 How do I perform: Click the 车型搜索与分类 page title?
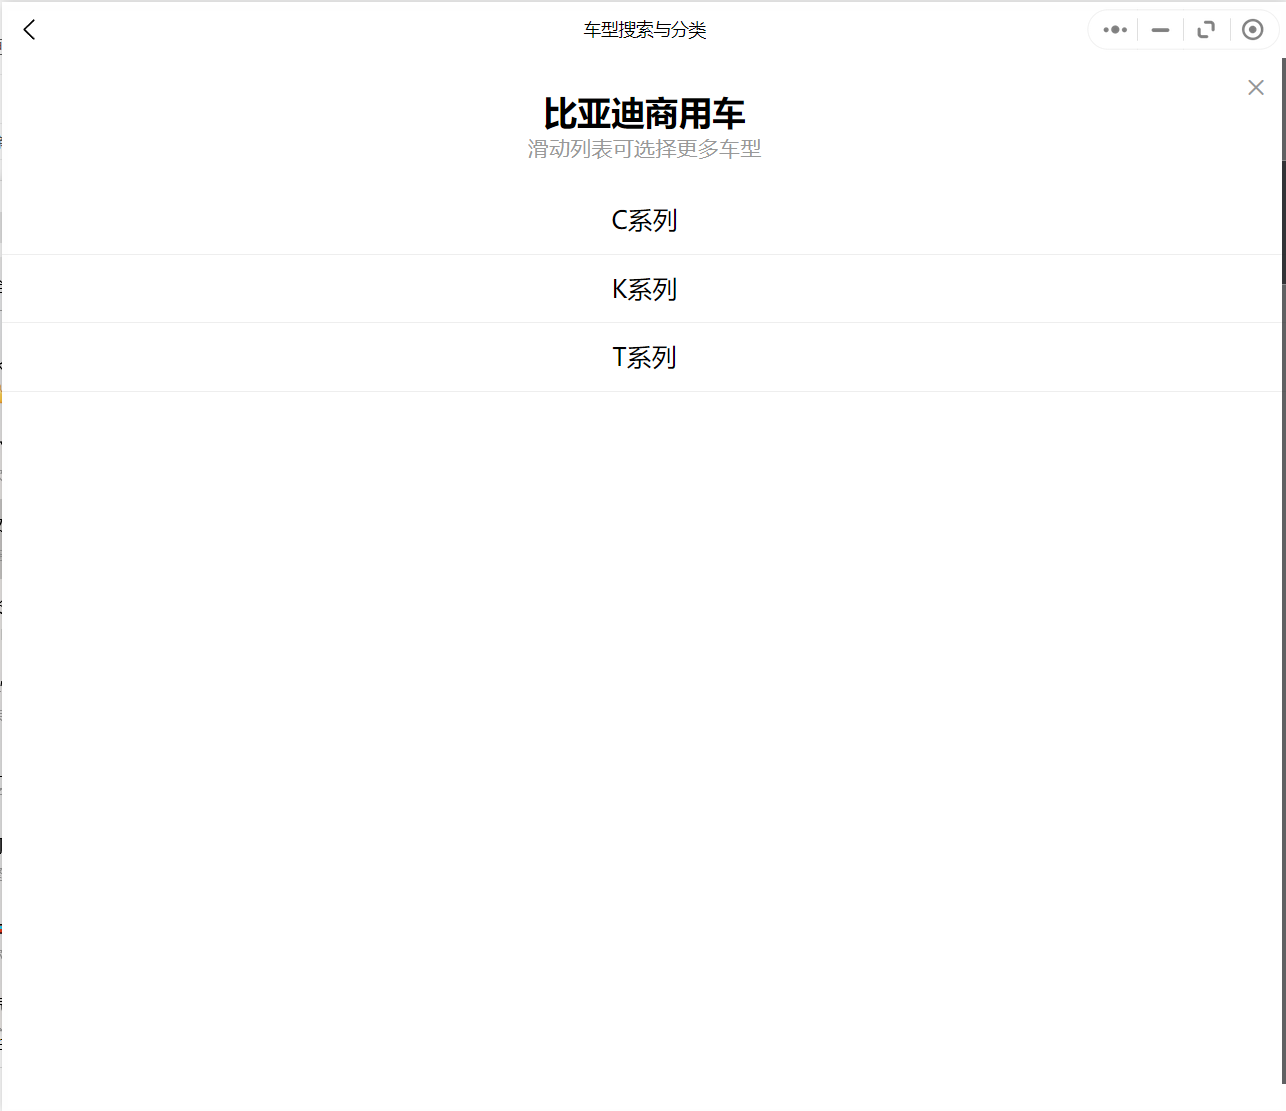pyautogui.click(x=644, y=30)
